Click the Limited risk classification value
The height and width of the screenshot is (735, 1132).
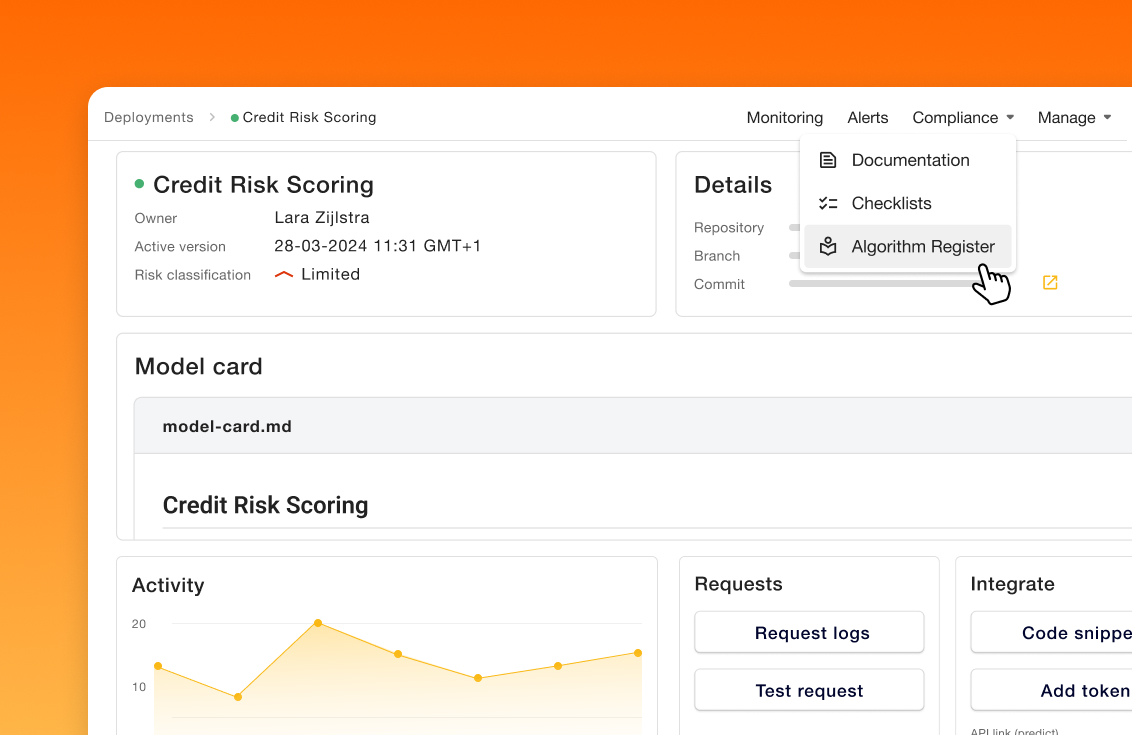(331, 274)
